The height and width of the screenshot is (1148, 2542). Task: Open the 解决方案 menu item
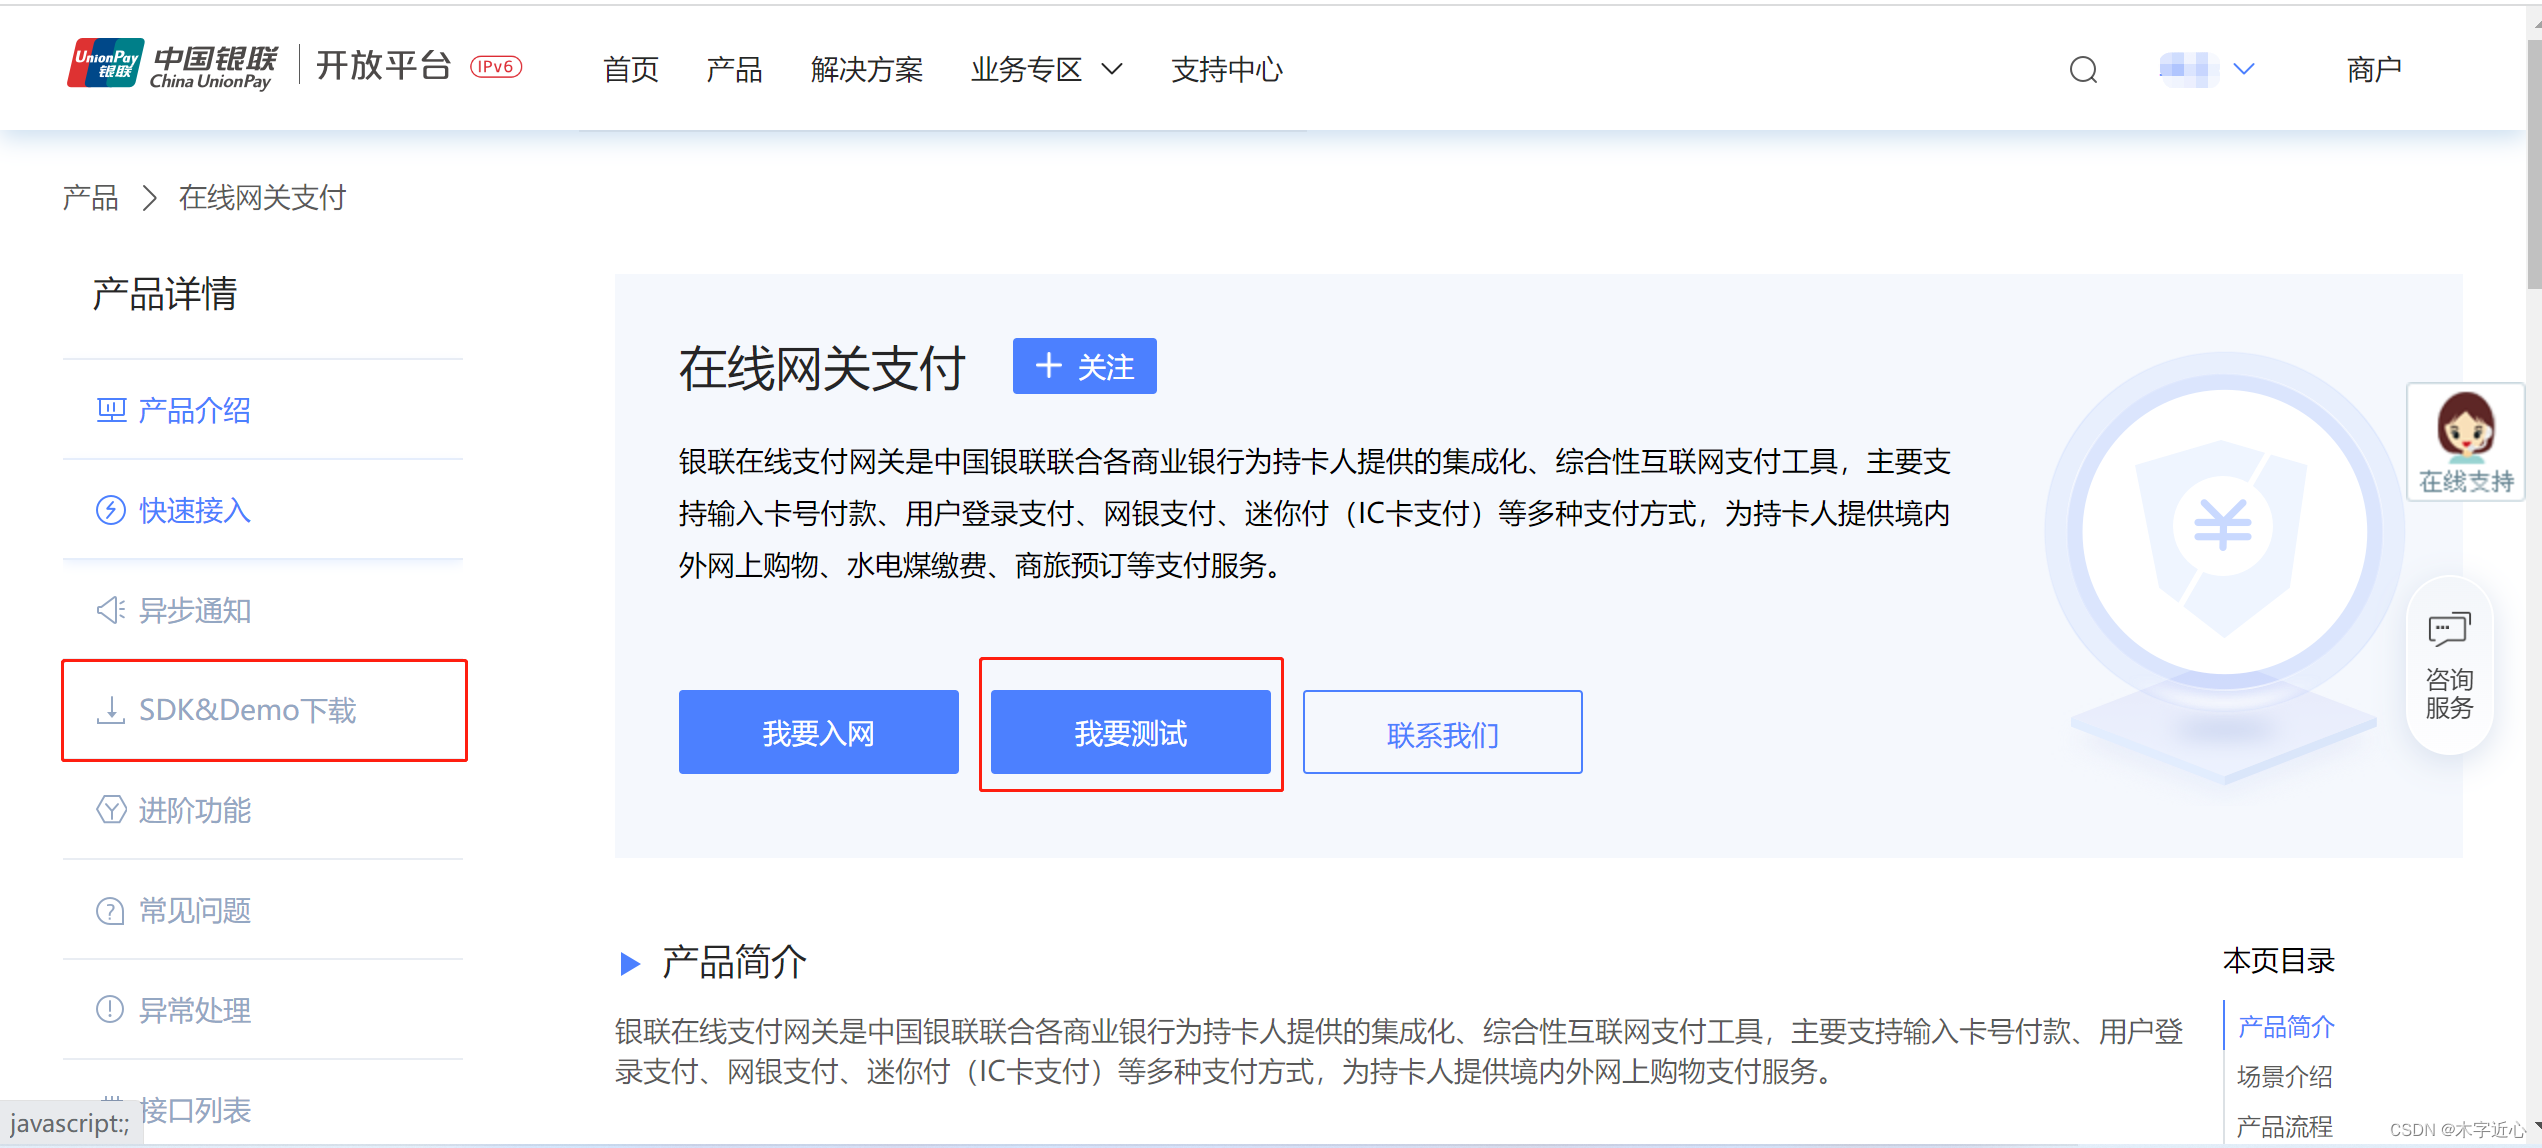click(x=866, y=69)
